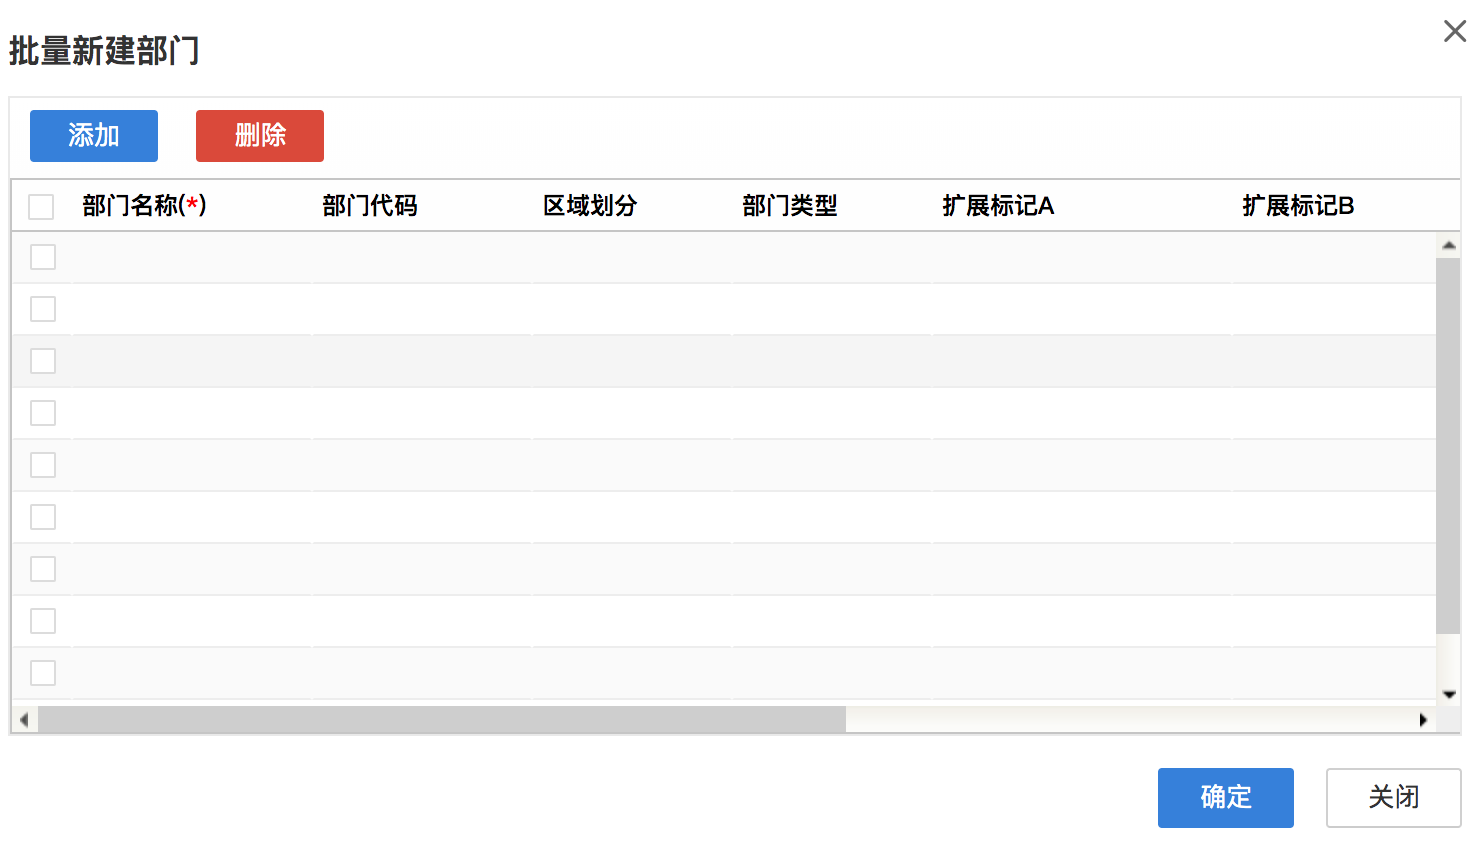The width and height of the screenshot is (1472, 844).
Task: Tick the last visible row's checkbox
Action: point(43,673)
